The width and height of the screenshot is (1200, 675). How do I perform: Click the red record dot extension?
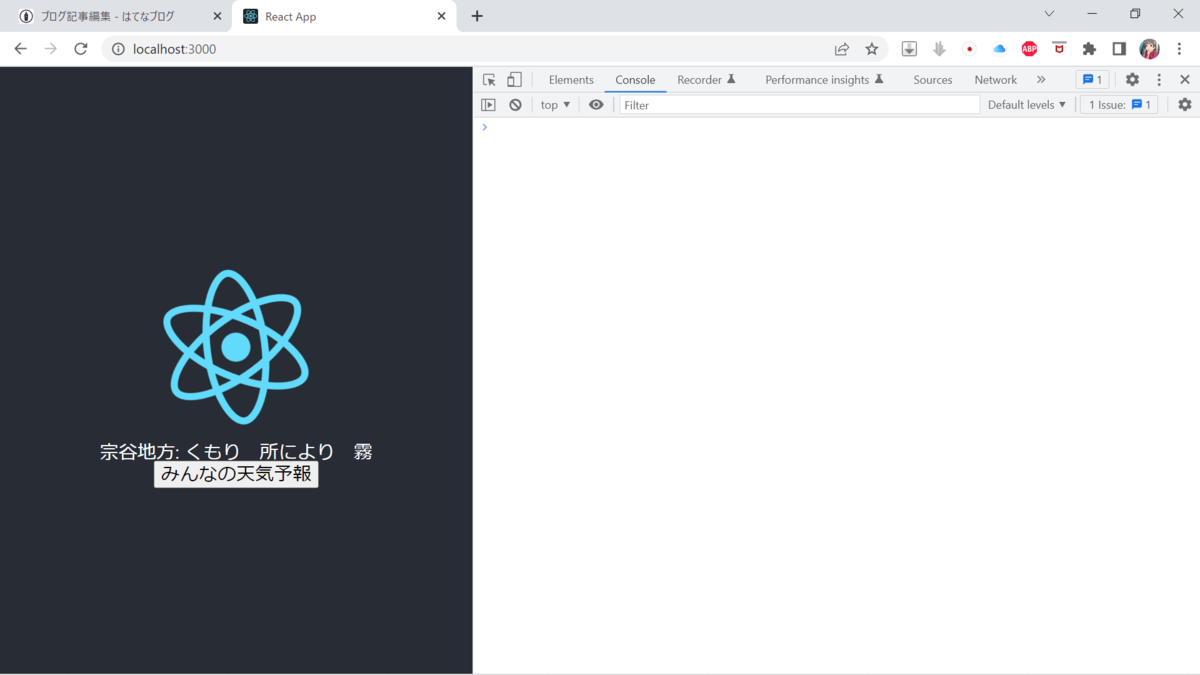click(969, 49)
